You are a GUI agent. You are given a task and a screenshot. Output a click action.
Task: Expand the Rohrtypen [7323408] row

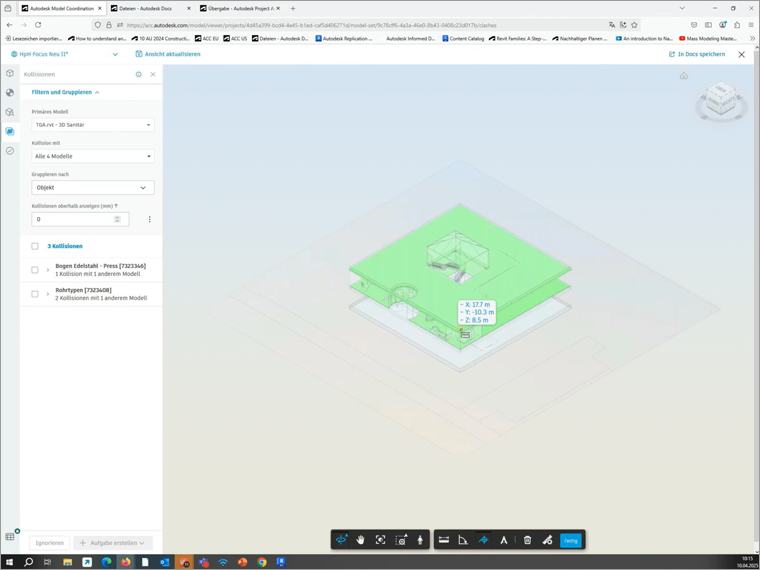(48, 294)
